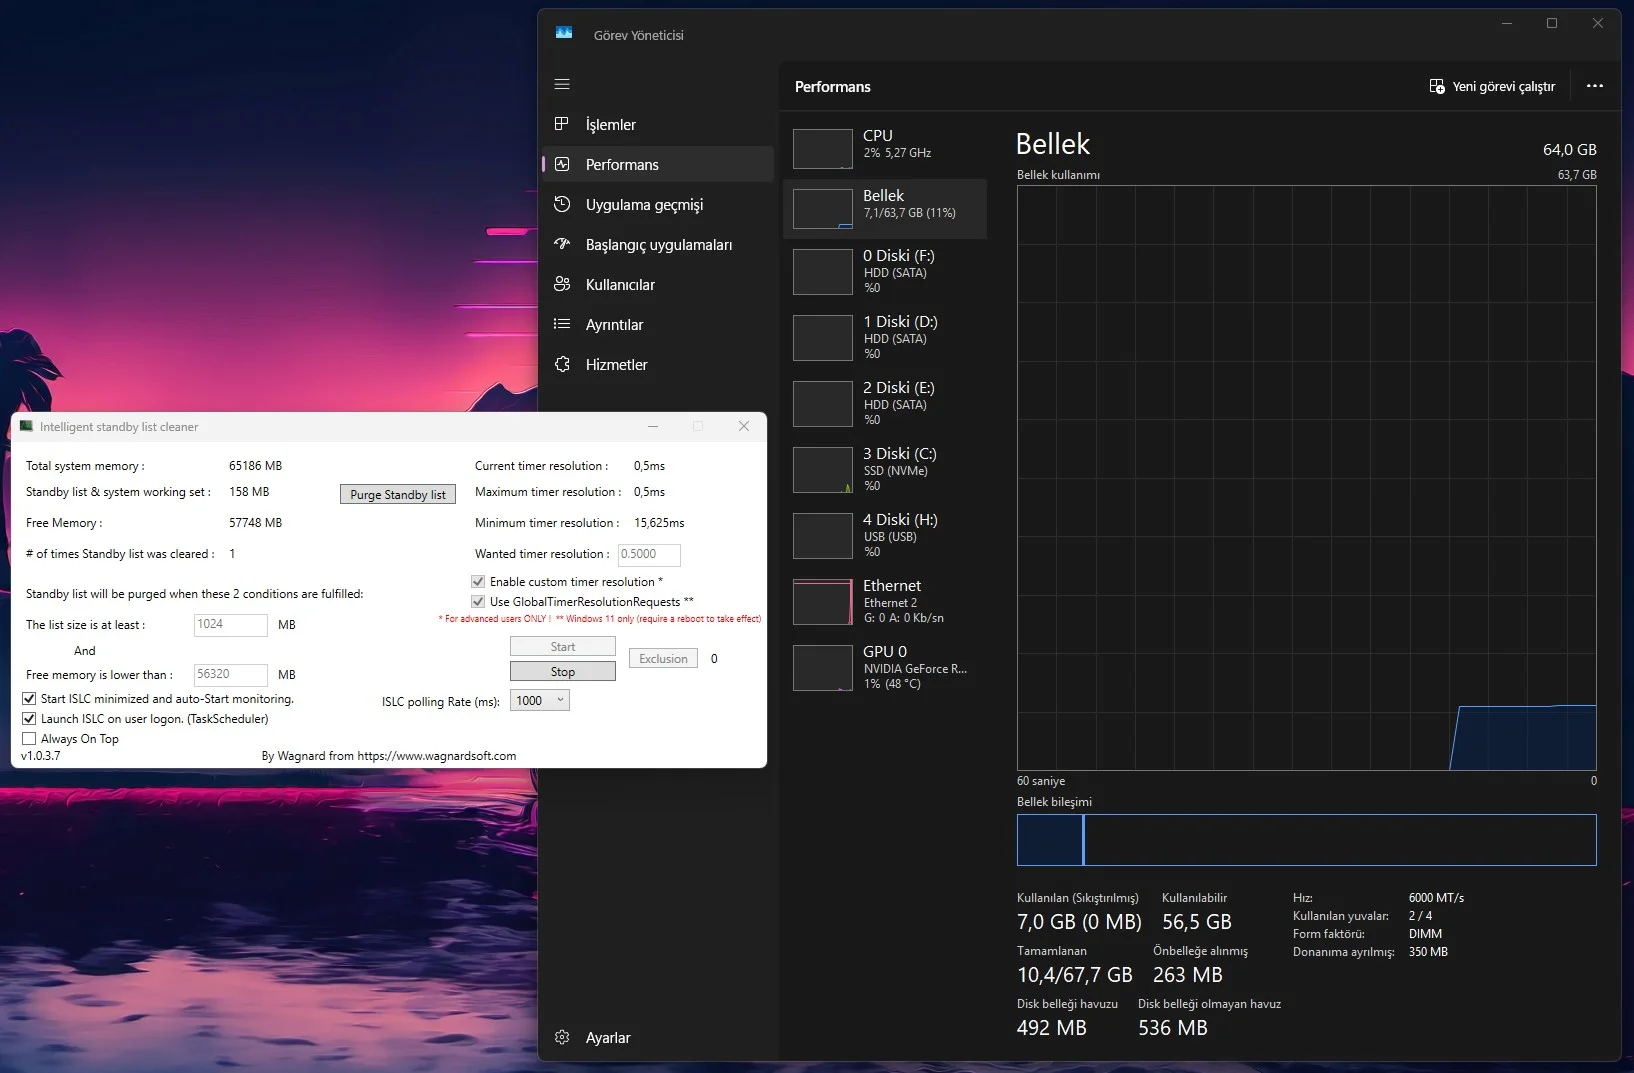
Task: Click the Free memory lower than field
Action: click(x=230, y=675)
